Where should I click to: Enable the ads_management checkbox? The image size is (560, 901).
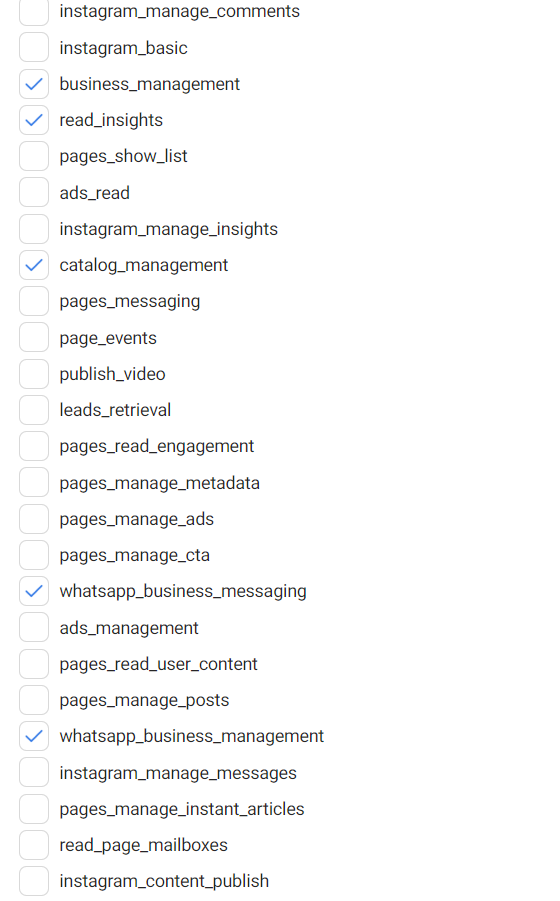point(34,627)
